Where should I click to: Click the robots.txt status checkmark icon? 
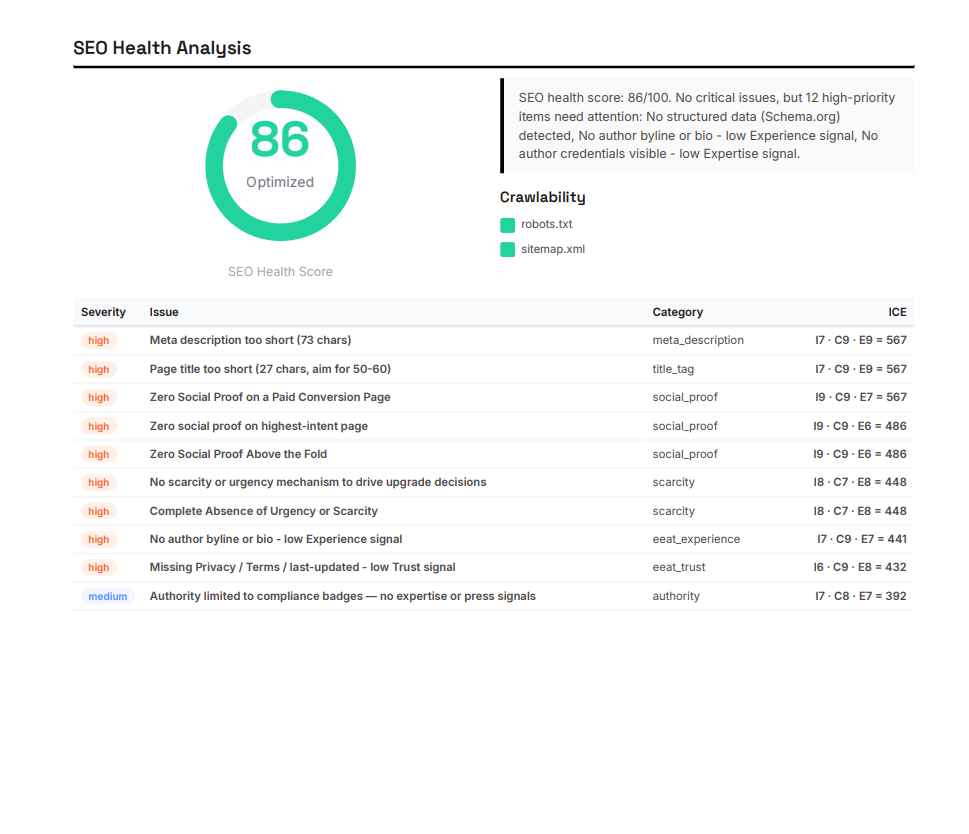pyautogui.click(x=507, y=224)
